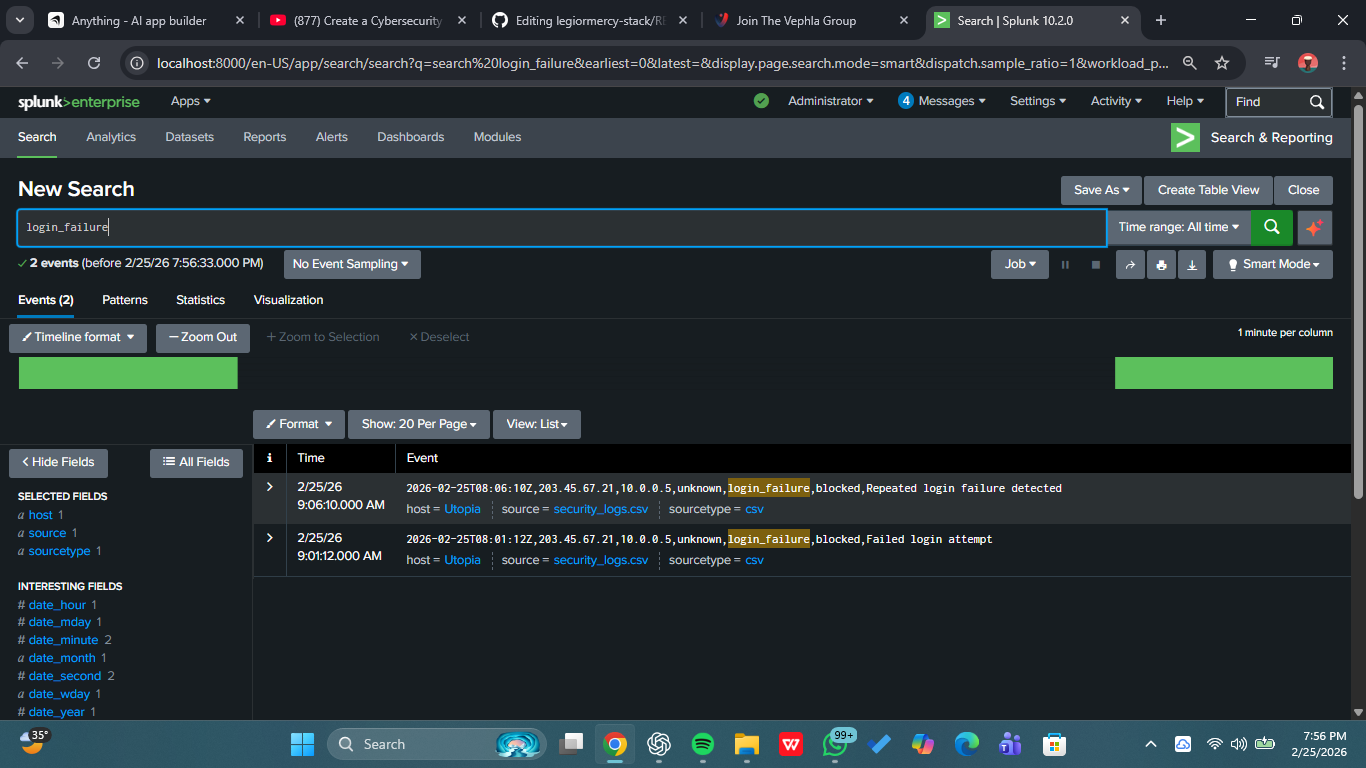Viewport: 1366px width, 768px height.
Task: Click the security_logs.csv source link in first event
Action: click(x=601, y=509)
